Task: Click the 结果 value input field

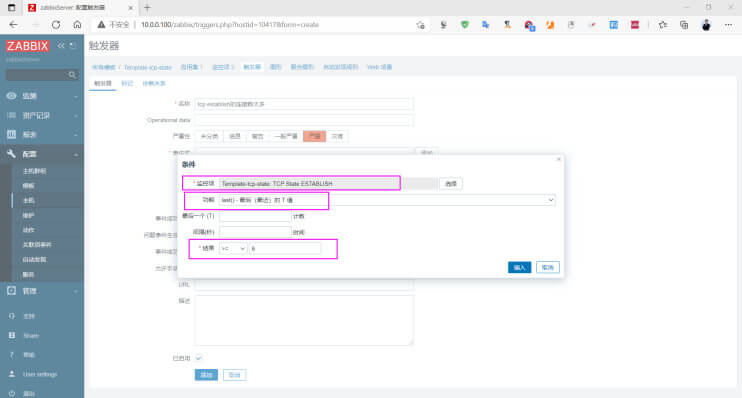Action: click(285, 248)
